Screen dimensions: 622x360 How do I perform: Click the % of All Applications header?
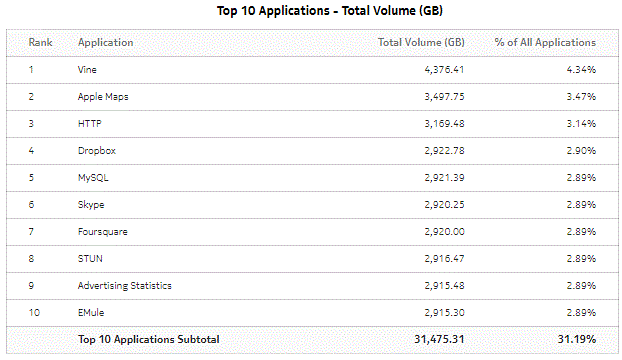[545, 42]
